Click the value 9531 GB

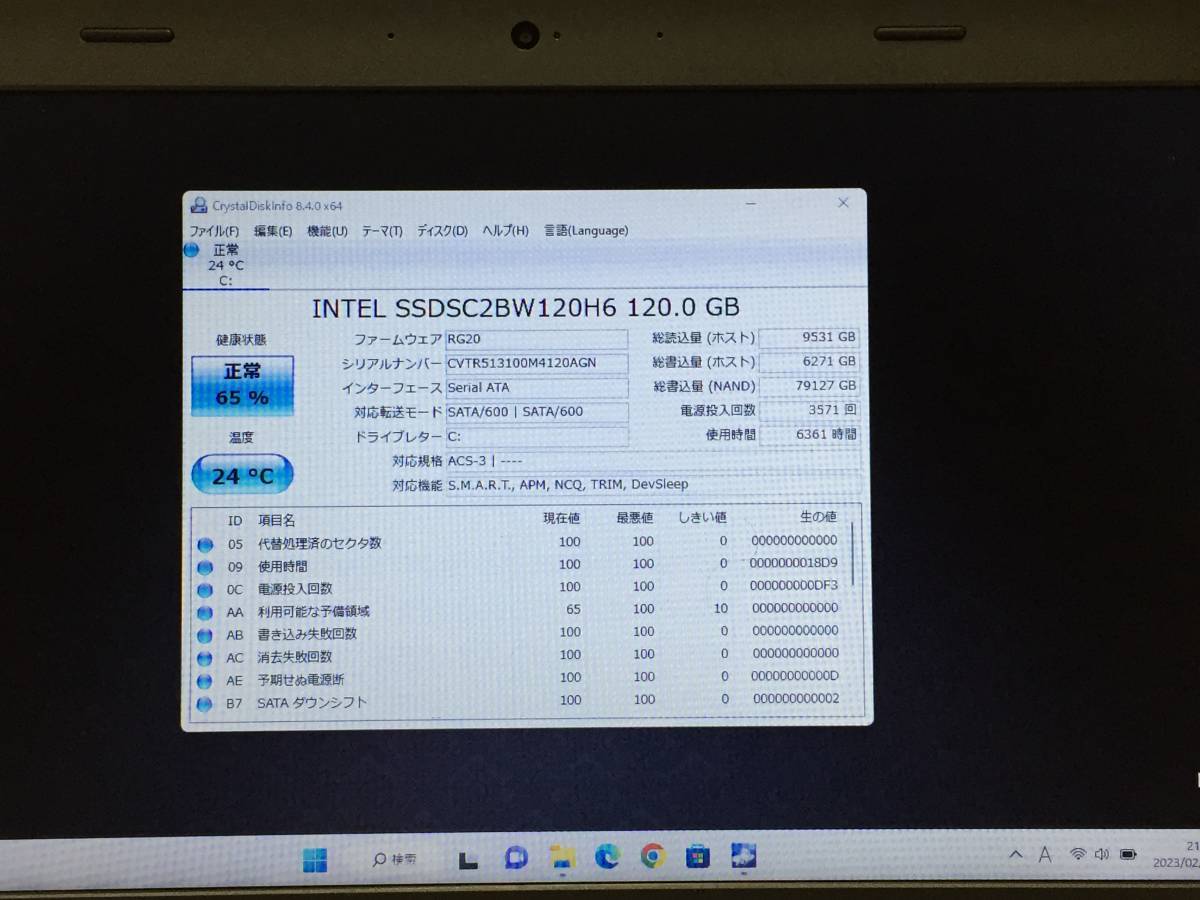pyautogui.click(x=810, y=338)
